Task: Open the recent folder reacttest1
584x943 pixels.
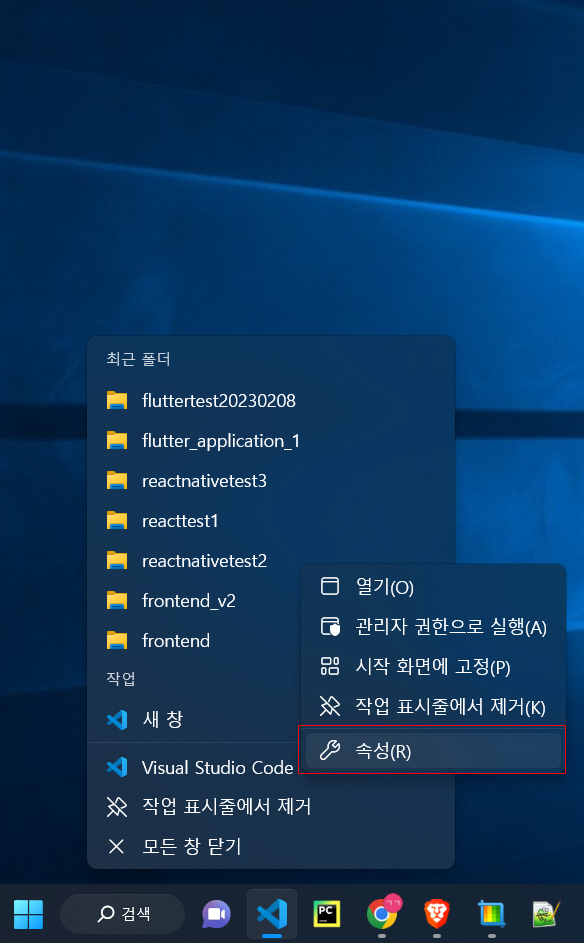Action: [x=271, y=521]
